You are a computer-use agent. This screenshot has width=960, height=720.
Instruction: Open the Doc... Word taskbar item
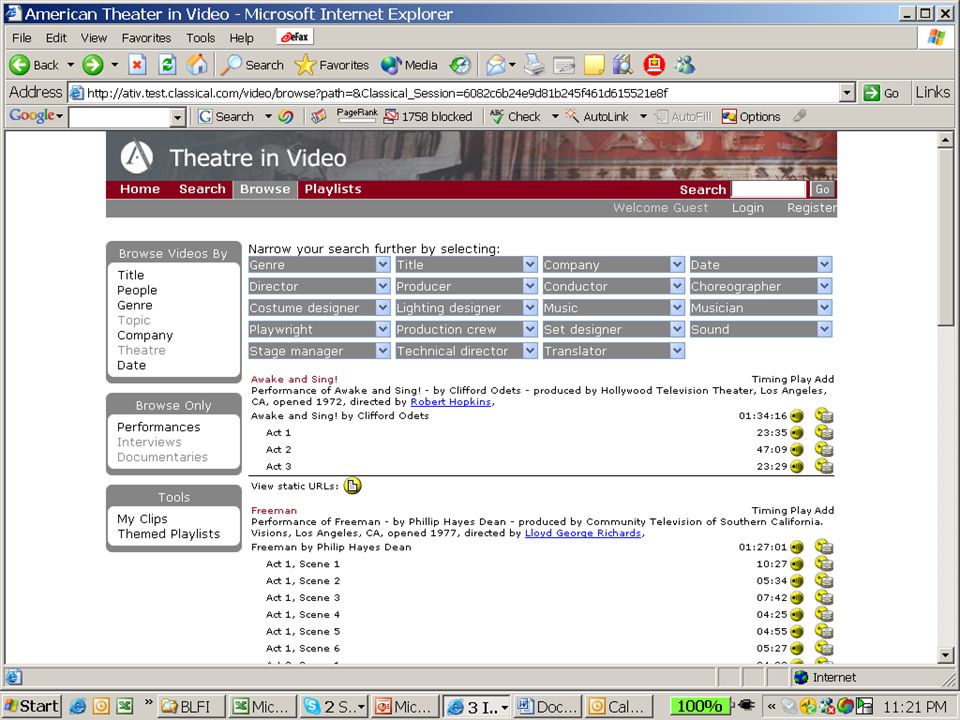[x=547, y=706]
